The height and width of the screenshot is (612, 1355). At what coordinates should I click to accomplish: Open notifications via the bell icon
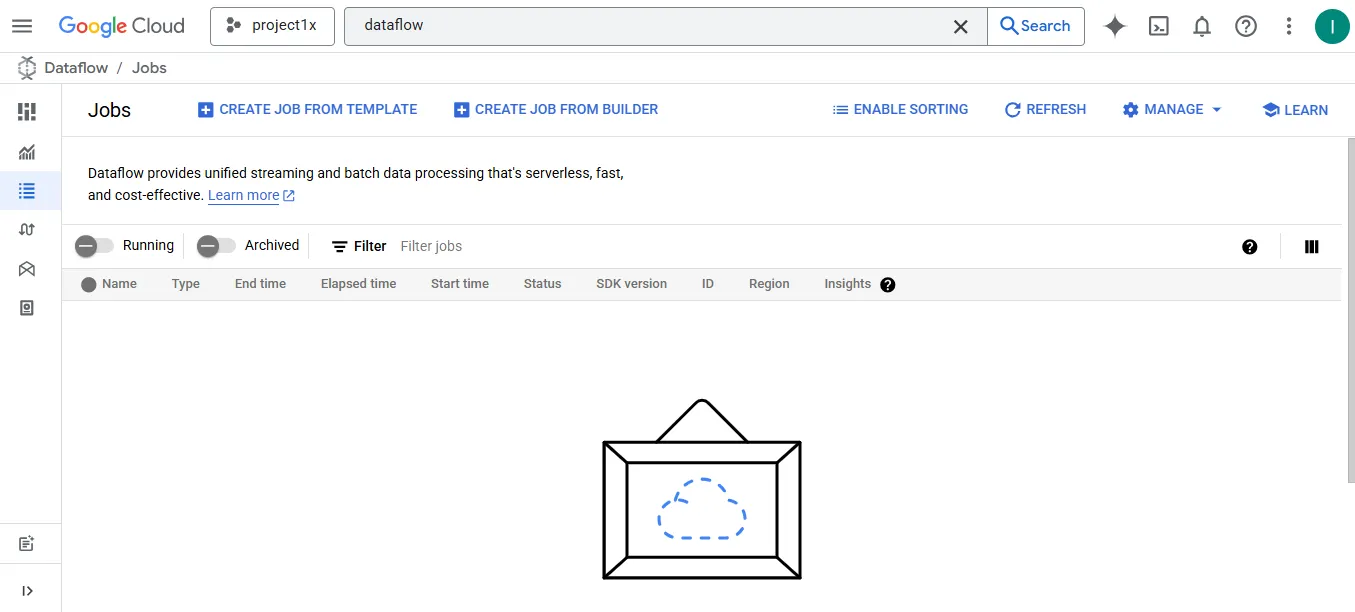coord(1202,26)
